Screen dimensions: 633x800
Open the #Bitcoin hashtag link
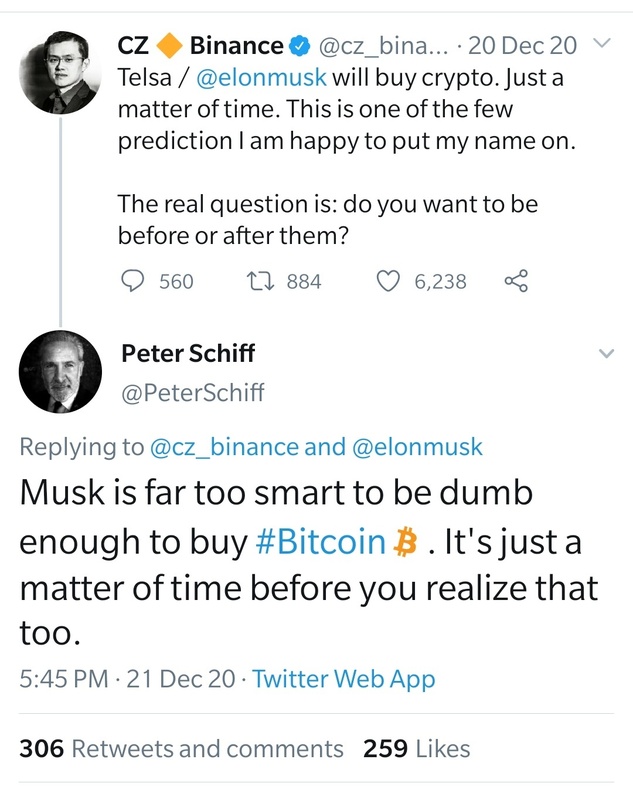pyautogui.click(x=319, y=543)
